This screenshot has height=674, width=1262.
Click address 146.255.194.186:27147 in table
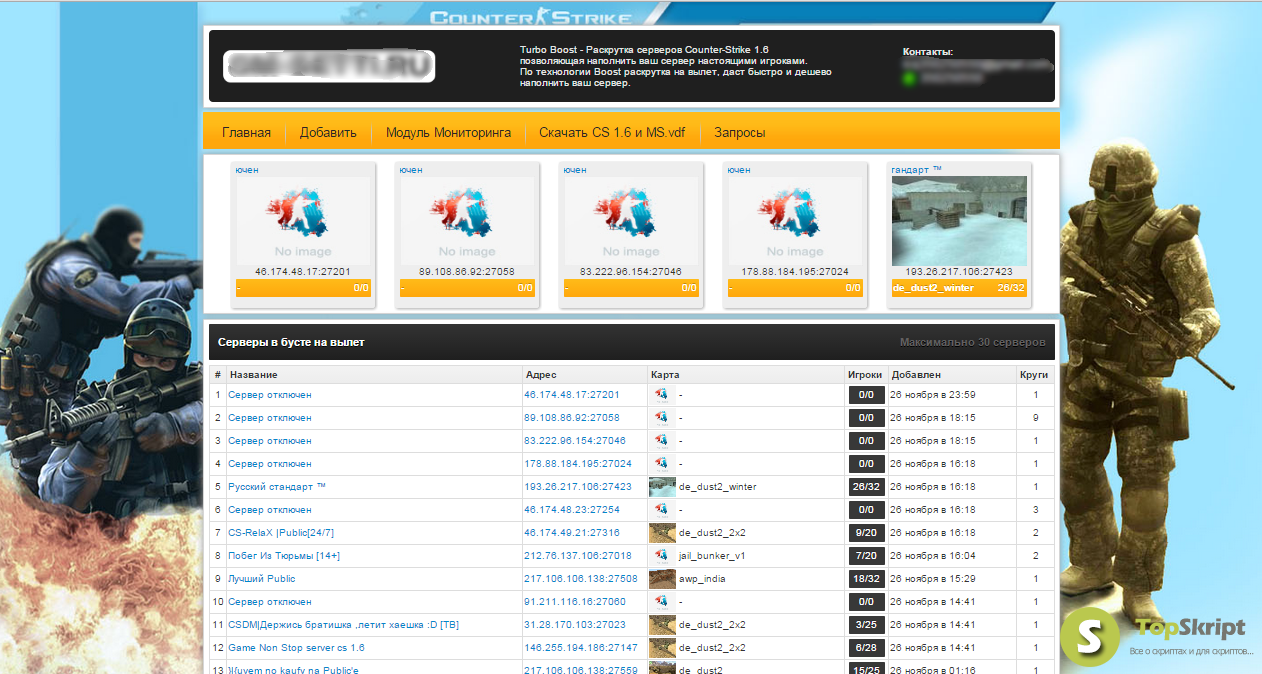[581, 648]
